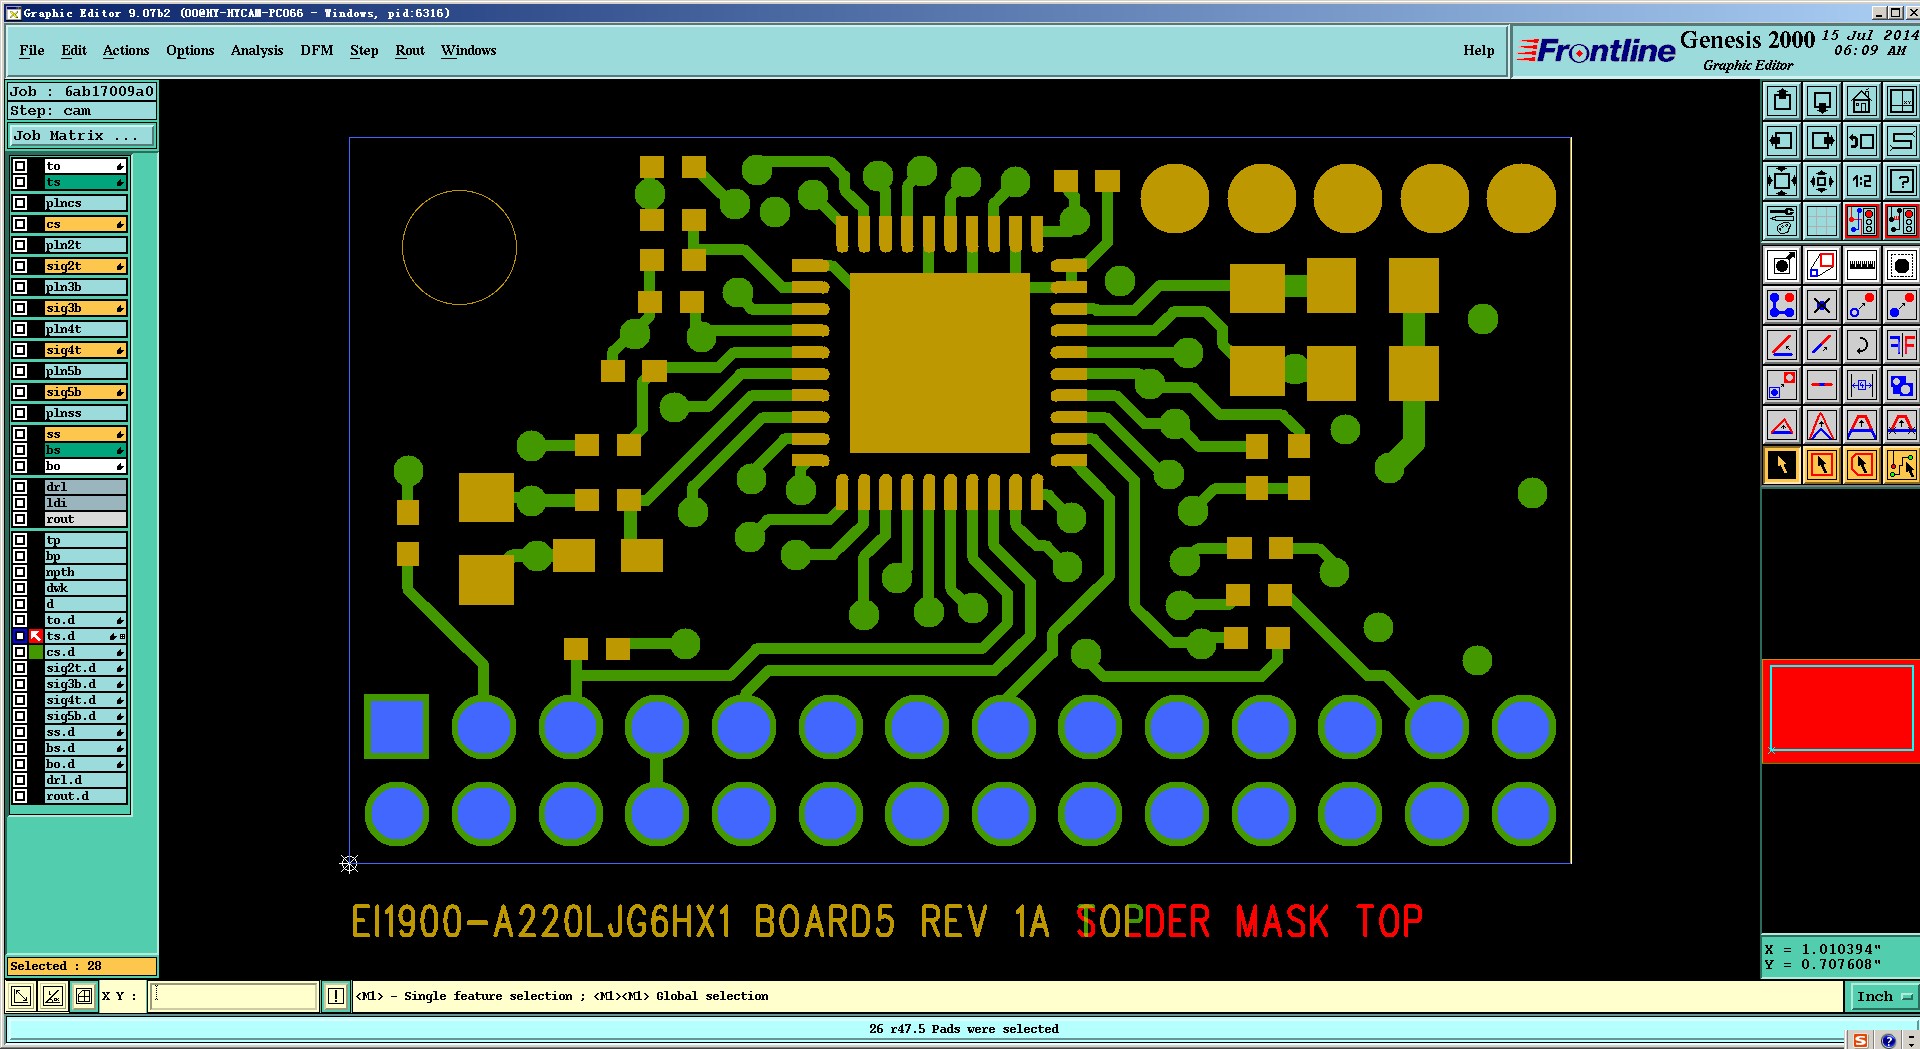Click the exclamation mark button beside XY field
Viewport: 1920px width, 1049px height.
click(x=336, y=996)
